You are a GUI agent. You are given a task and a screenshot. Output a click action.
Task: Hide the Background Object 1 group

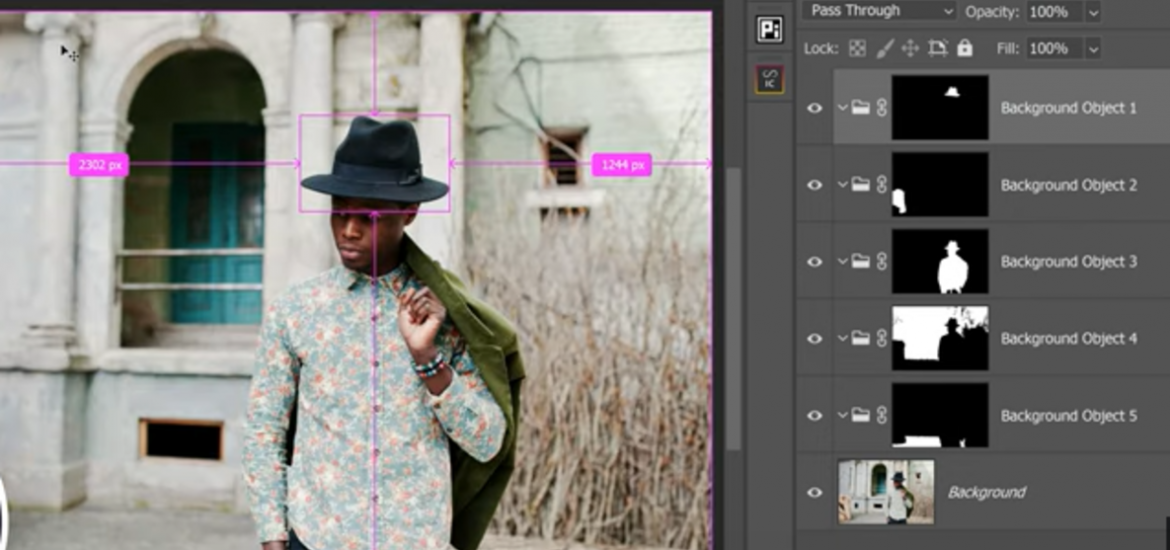(x=815, y=108)
